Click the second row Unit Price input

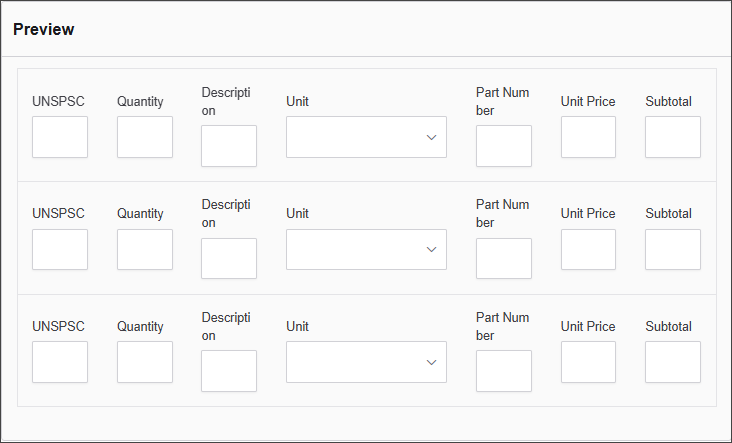[x=588, y=250]
